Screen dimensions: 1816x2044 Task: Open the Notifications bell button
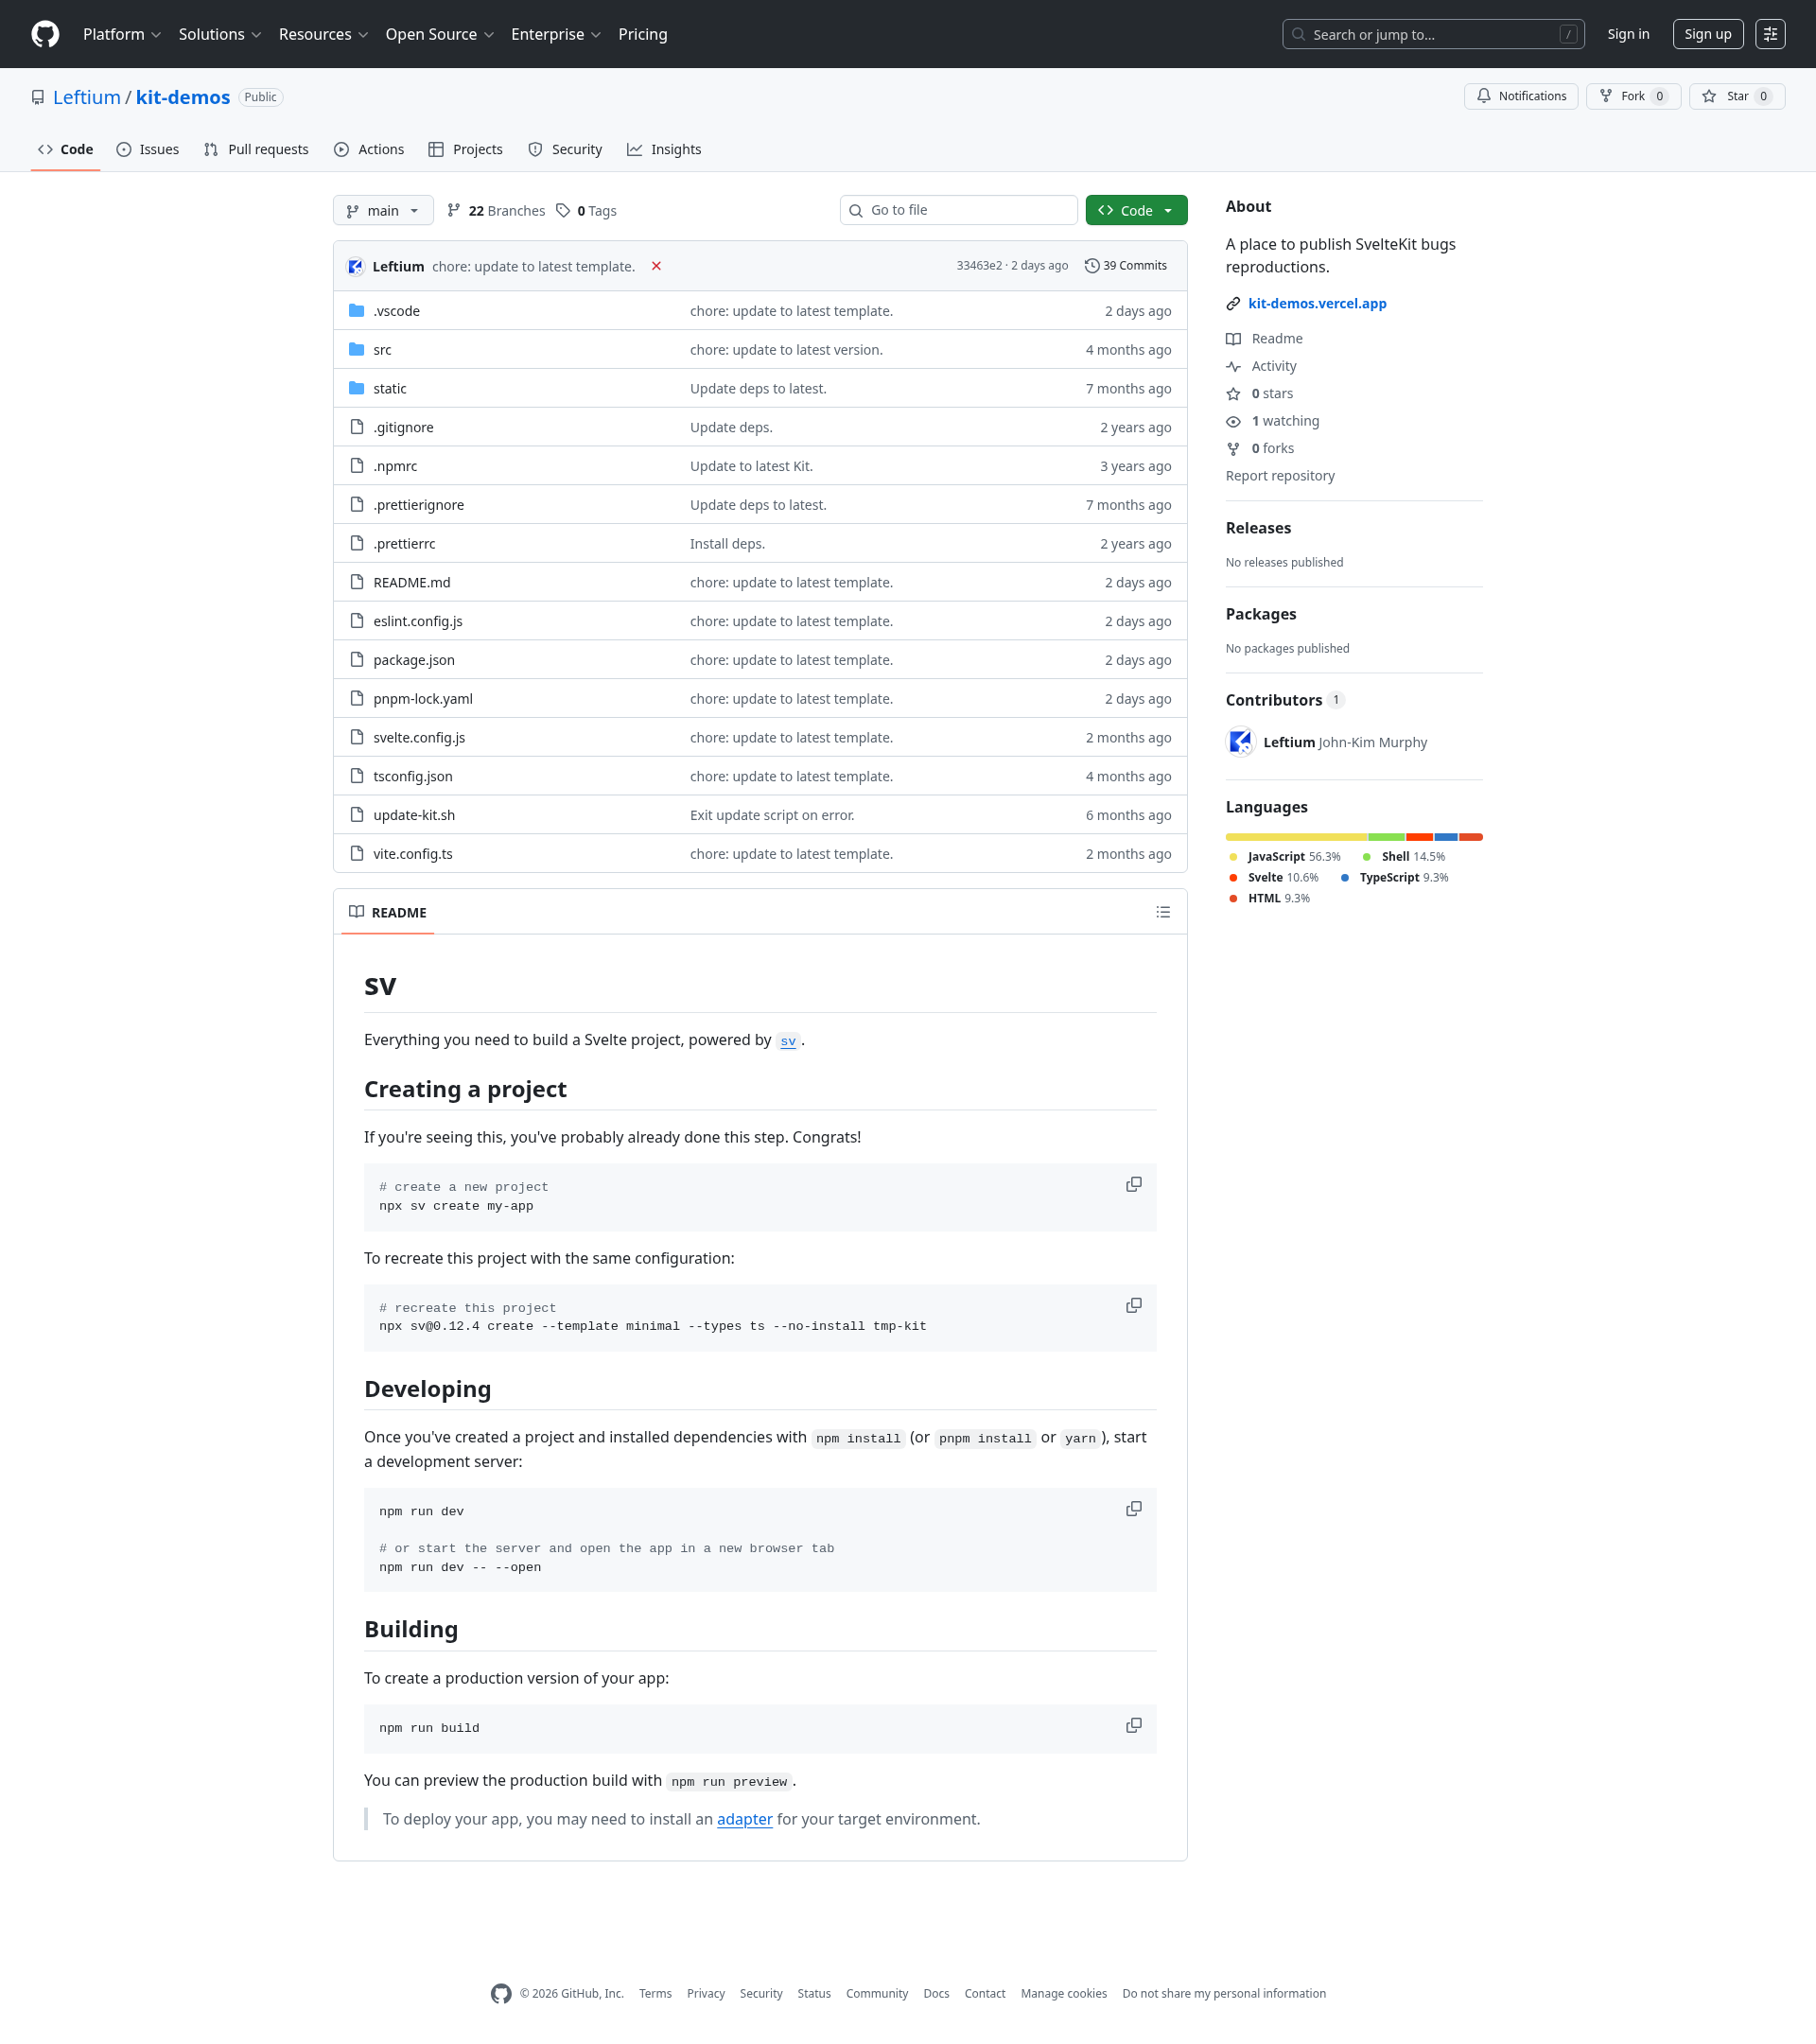click(1521, 96)
